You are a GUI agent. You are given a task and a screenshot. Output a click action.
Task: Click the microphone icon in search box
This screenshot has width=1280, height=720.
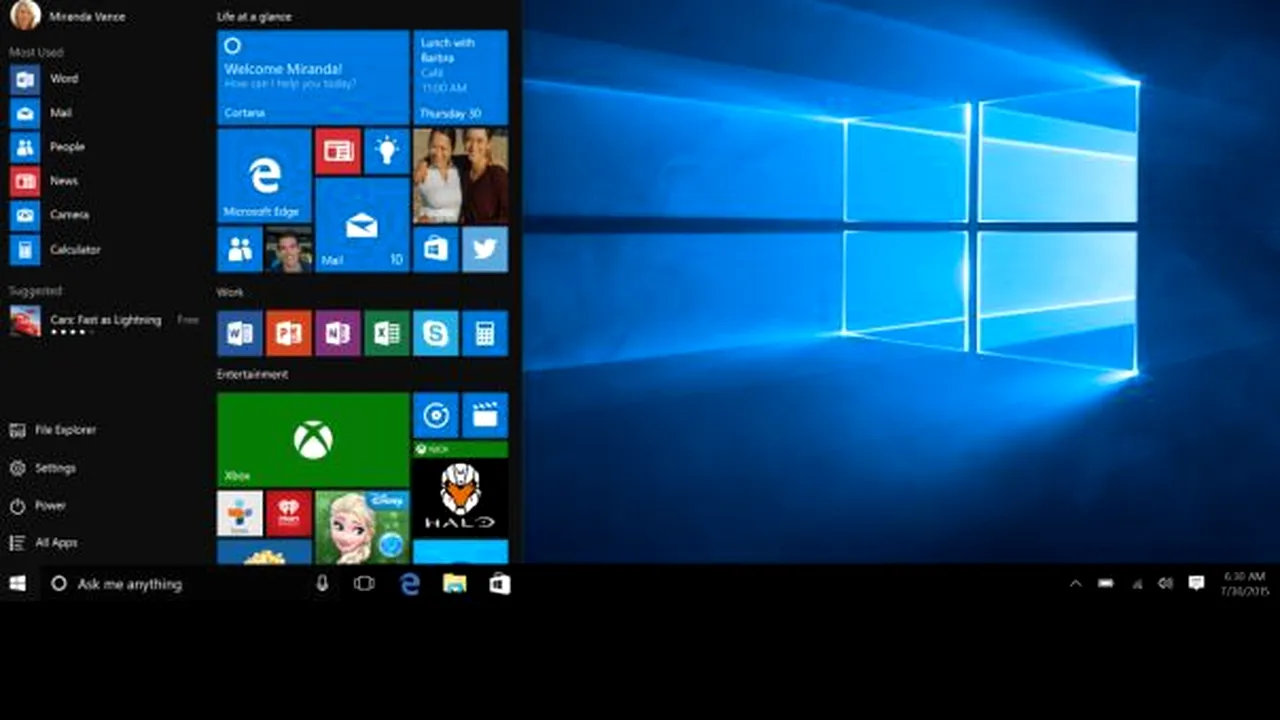coord(322,584)
